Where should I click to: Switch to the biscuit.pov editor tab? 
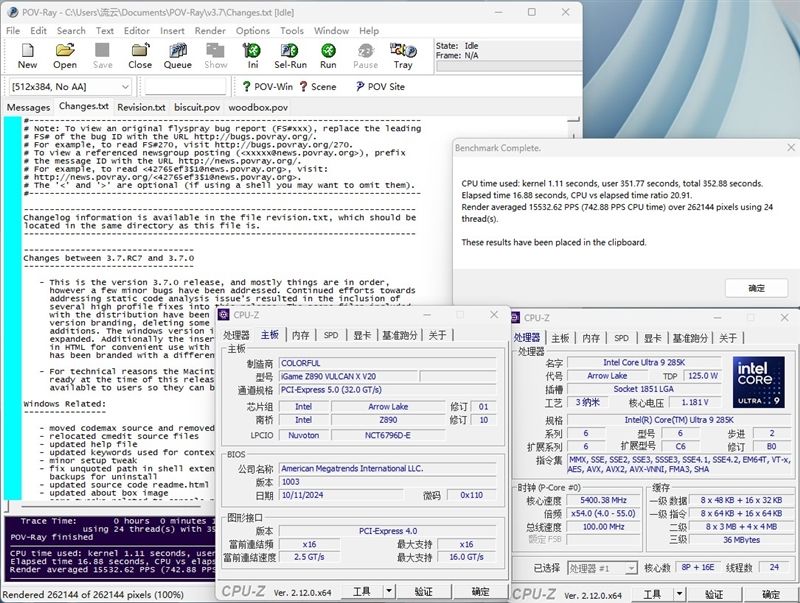[197, 107]
